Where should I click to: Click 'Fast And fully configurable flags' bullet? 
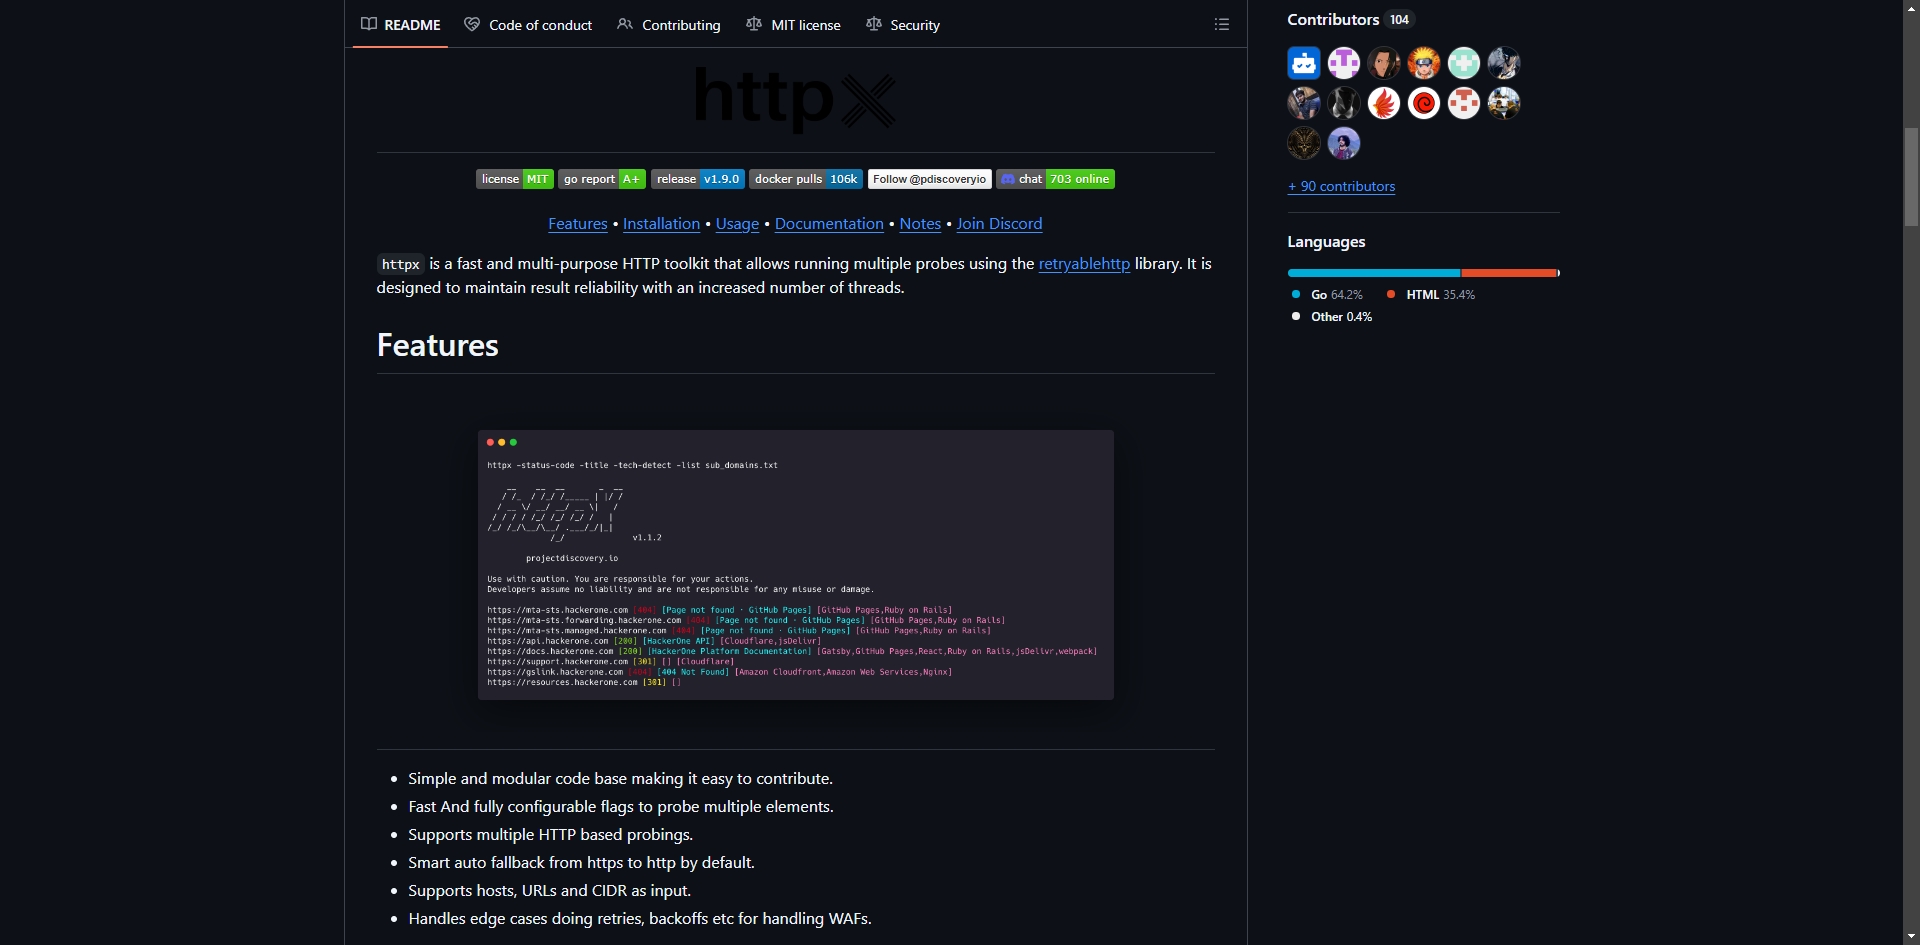click(x=621, y=807)
